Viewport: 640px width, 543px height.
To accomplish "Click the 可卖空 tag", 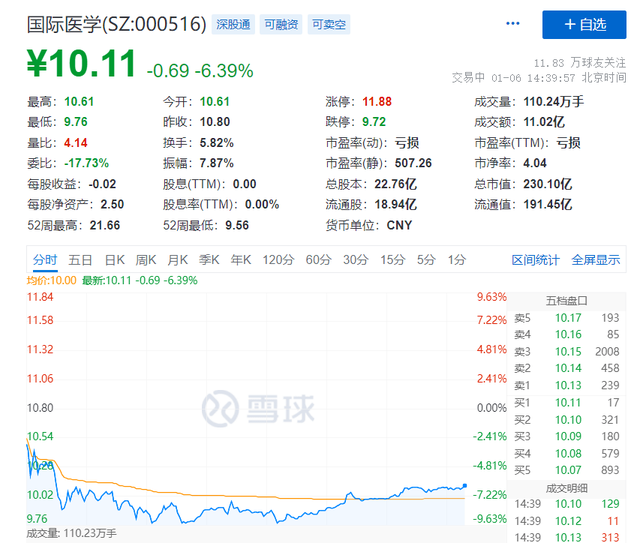I will pyautogui.click(x=329, y=24).
